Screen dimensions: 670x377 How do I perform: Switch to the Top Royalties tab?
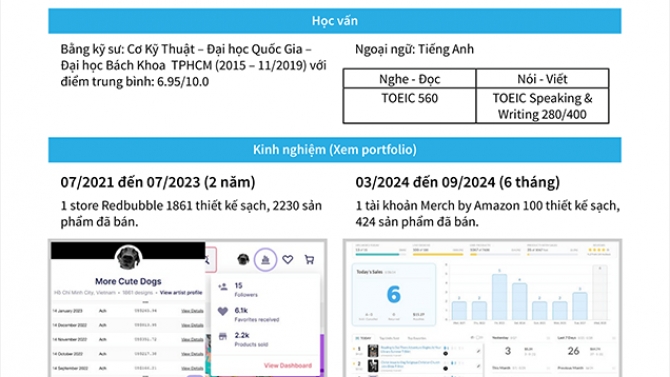click(417, 338)
